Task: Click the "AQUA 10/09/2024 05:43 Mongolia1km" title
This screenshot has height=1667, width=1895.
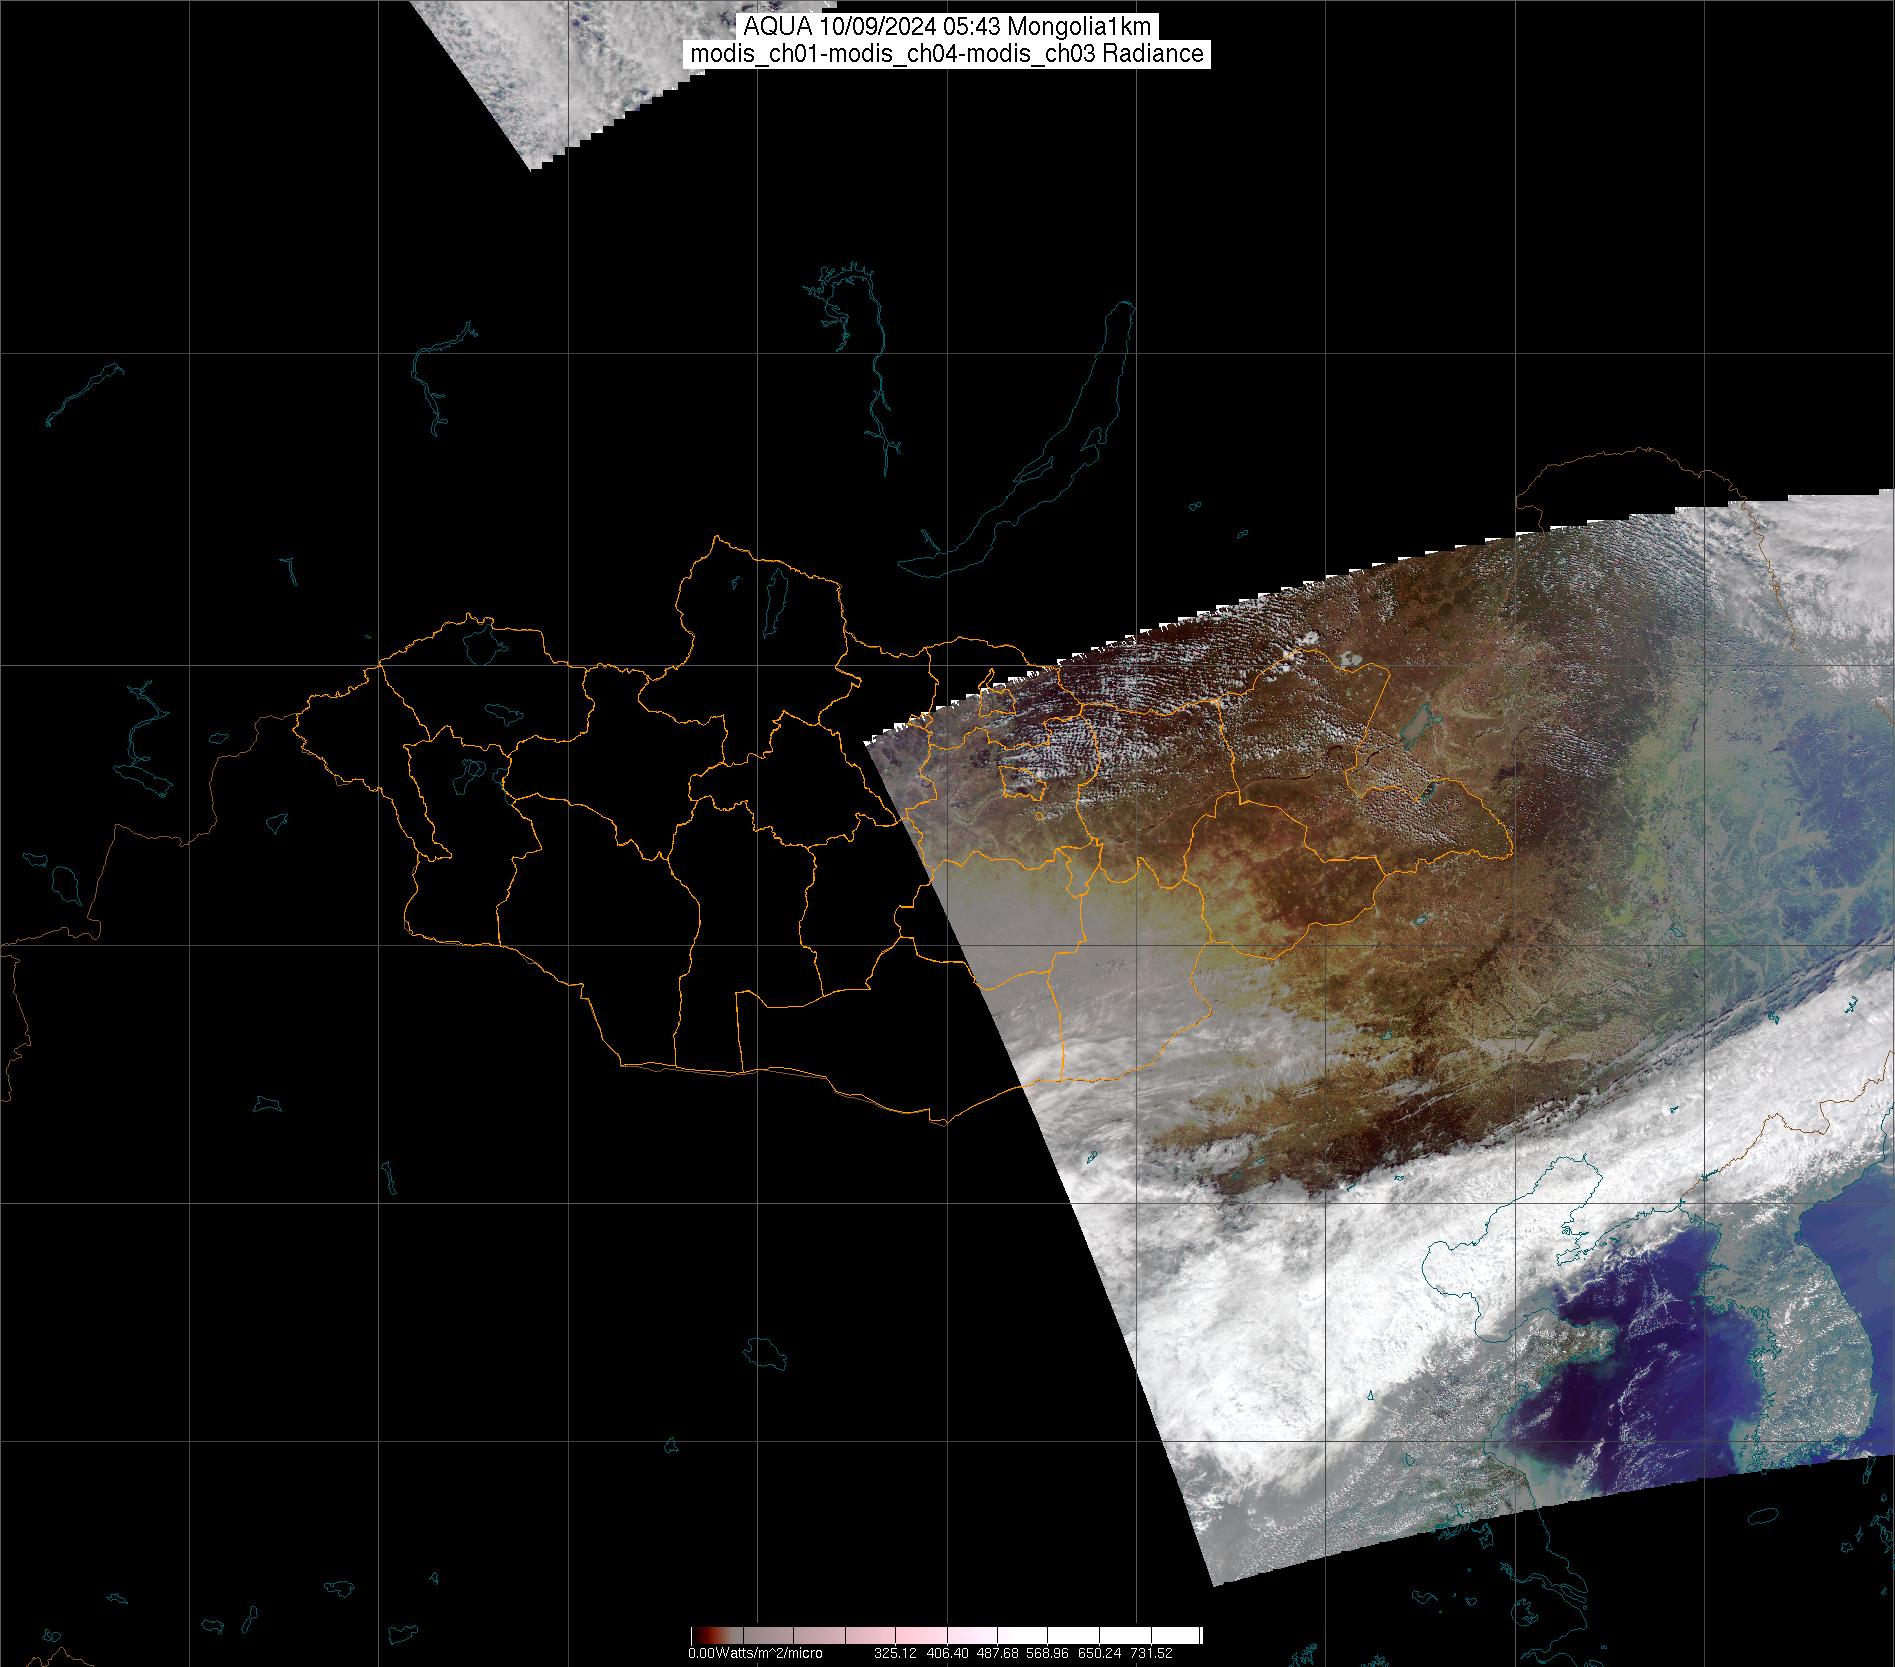Action: coord(947,27)
